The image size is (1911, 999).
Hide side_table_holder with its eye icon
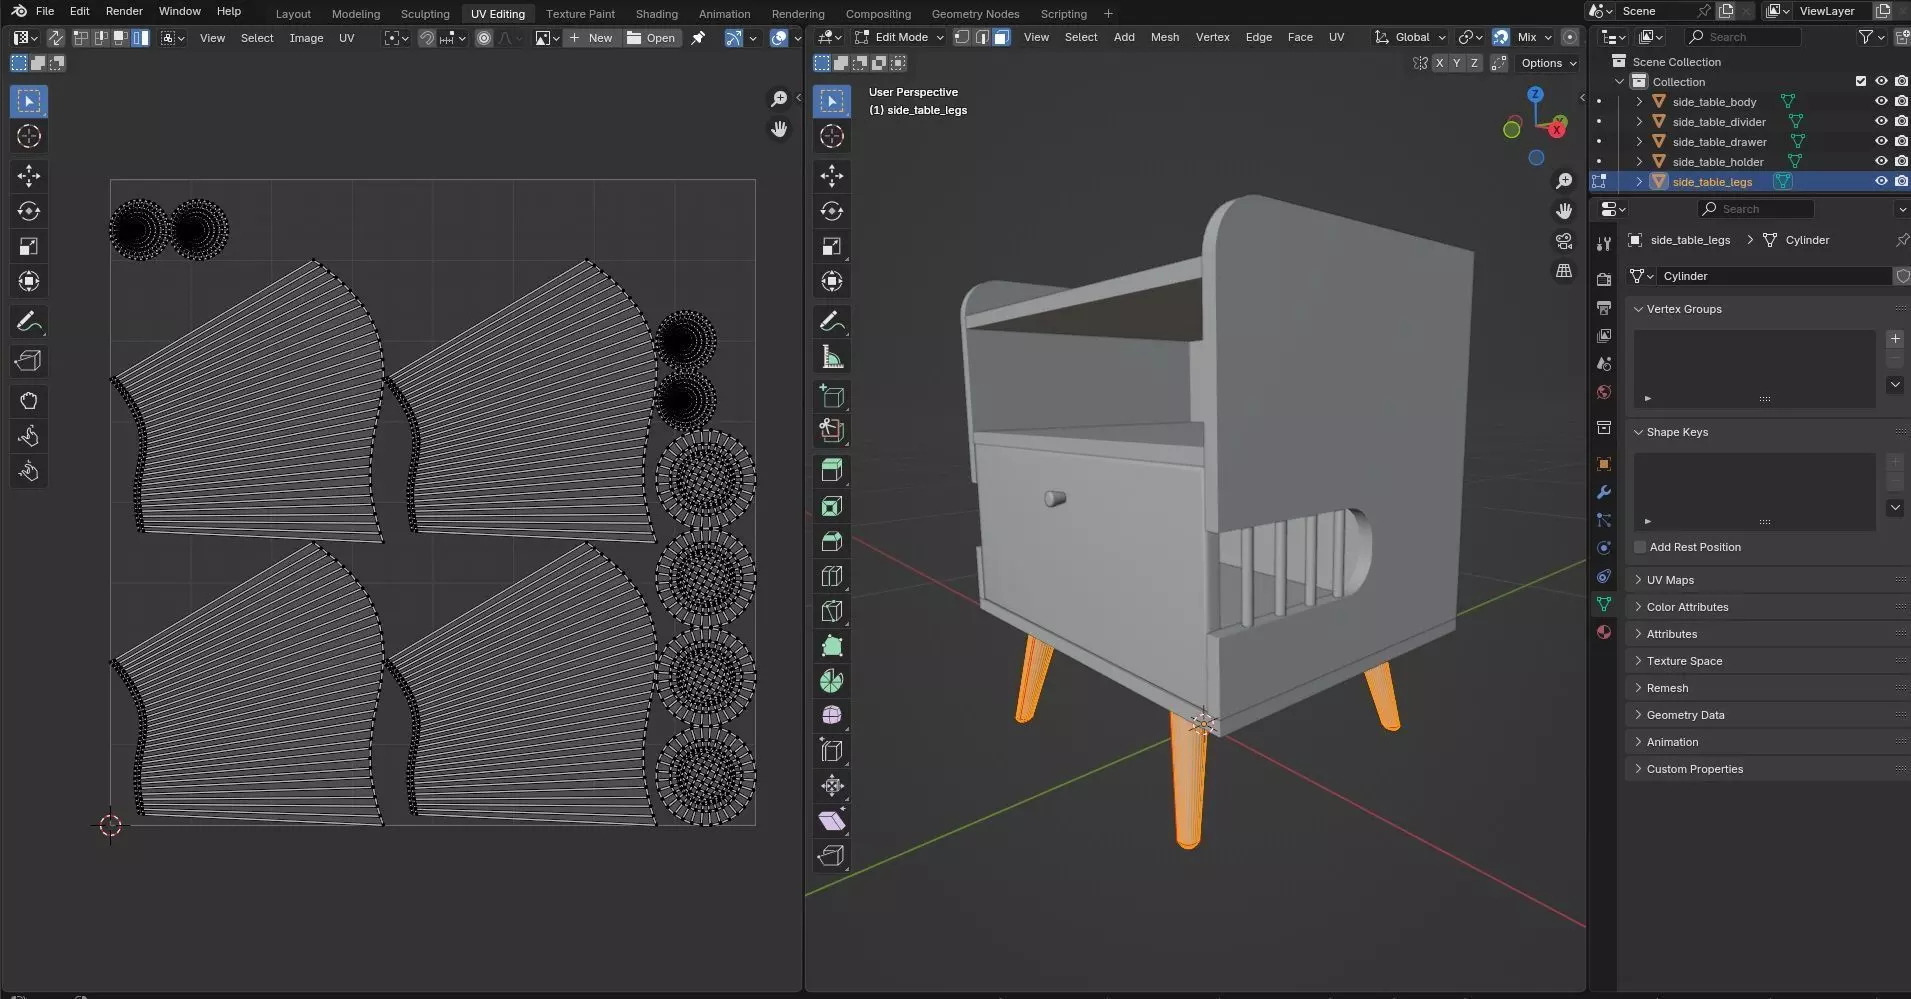(x=1881, y=161)
